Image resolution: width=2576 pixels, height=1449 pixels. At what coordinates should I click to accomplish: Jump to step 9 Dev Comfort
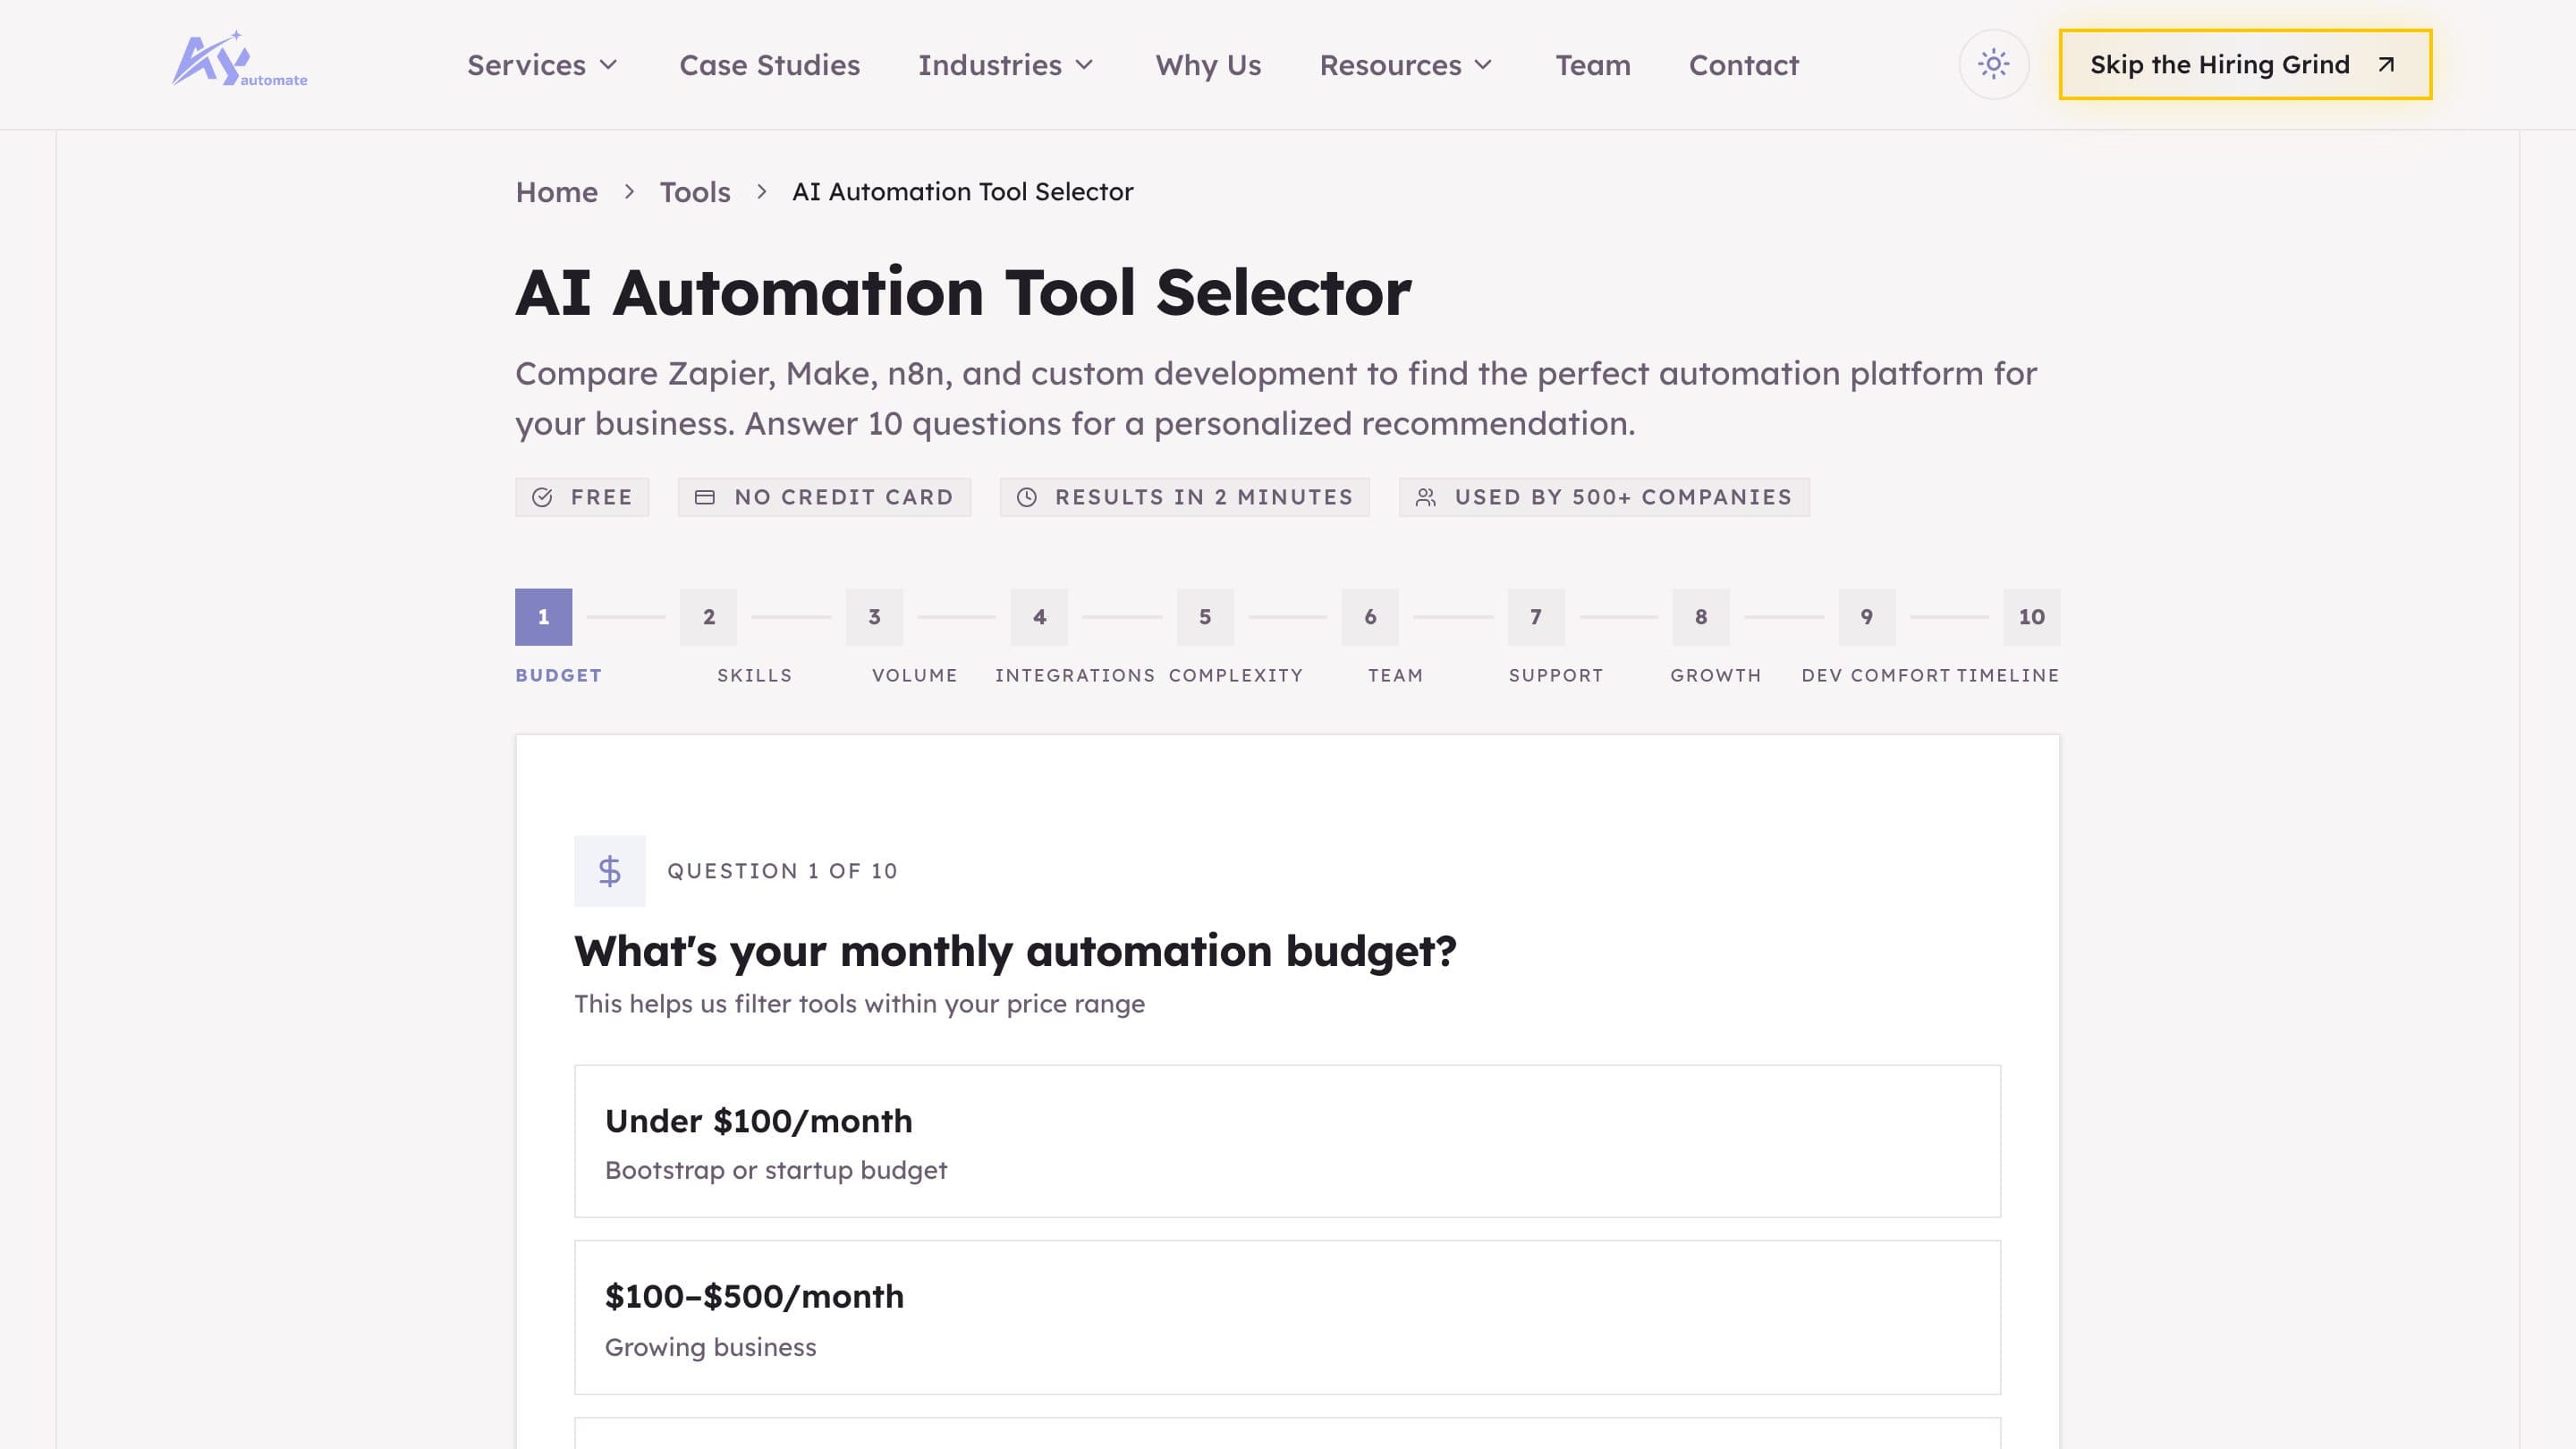[x=1867, y=617]
